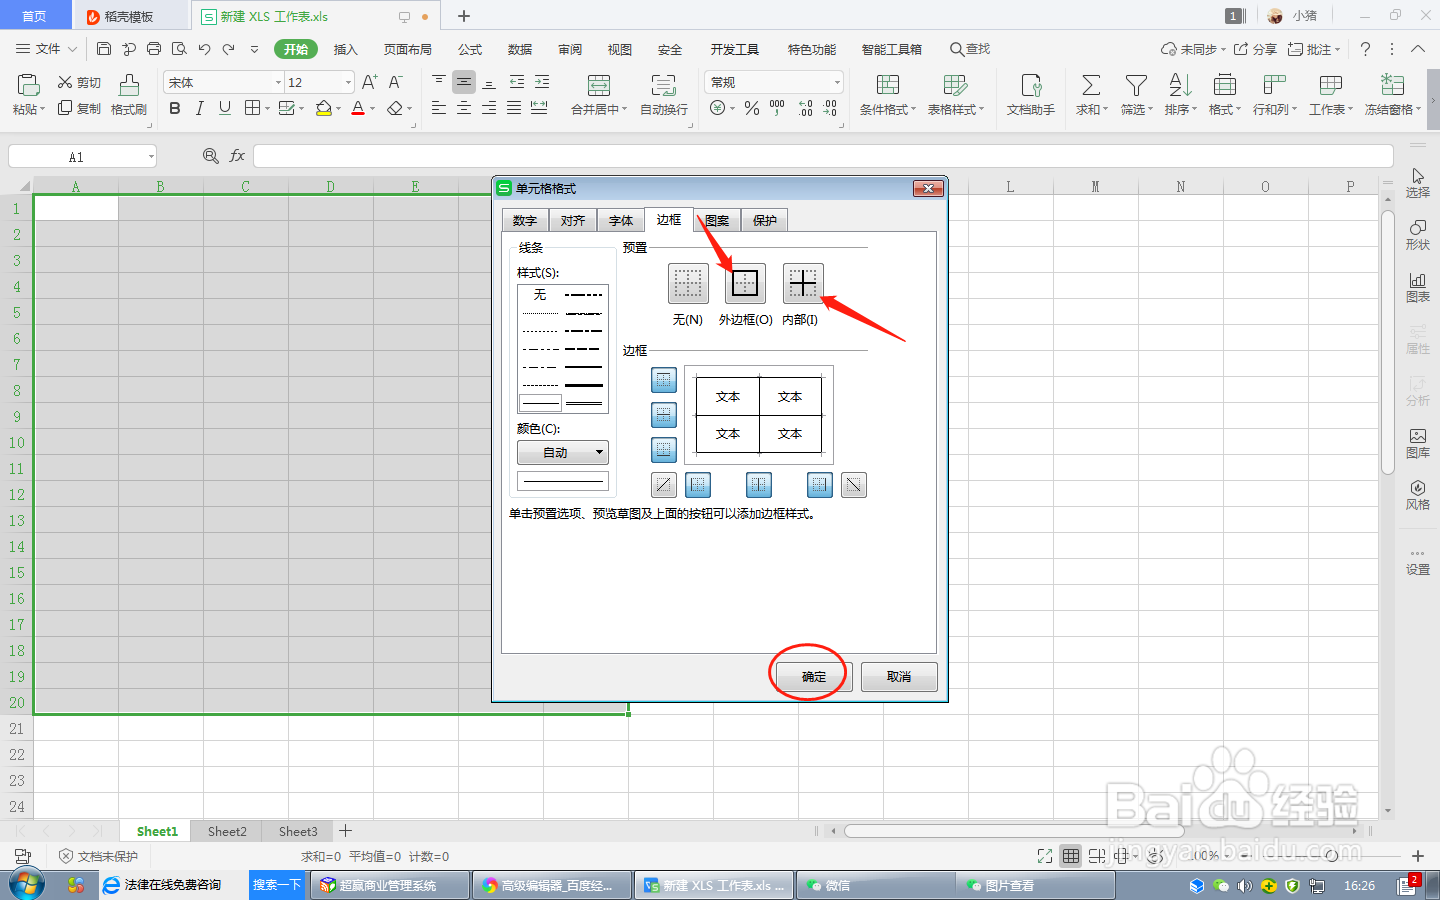
Task: Click the 取消 button
Action: tap(899, 677)
